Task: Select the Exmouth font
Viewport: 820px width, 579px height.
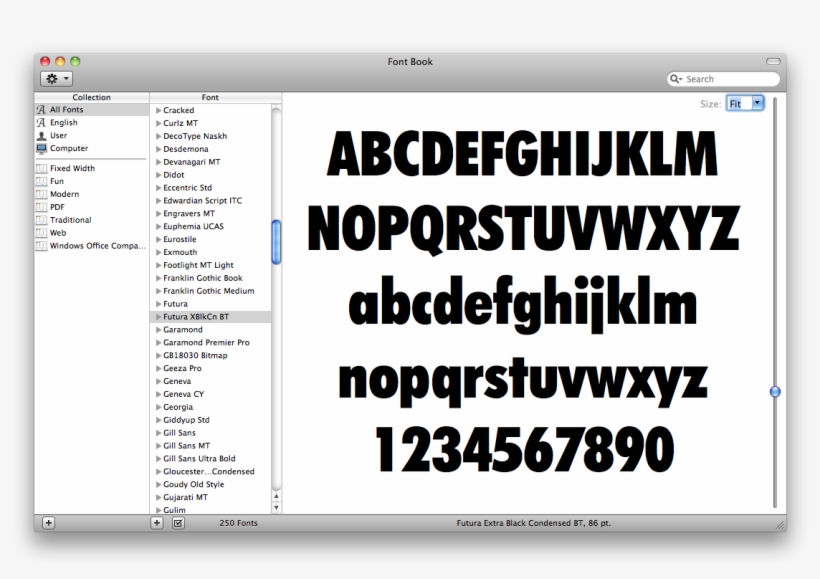Action: [x=180, y=252]
